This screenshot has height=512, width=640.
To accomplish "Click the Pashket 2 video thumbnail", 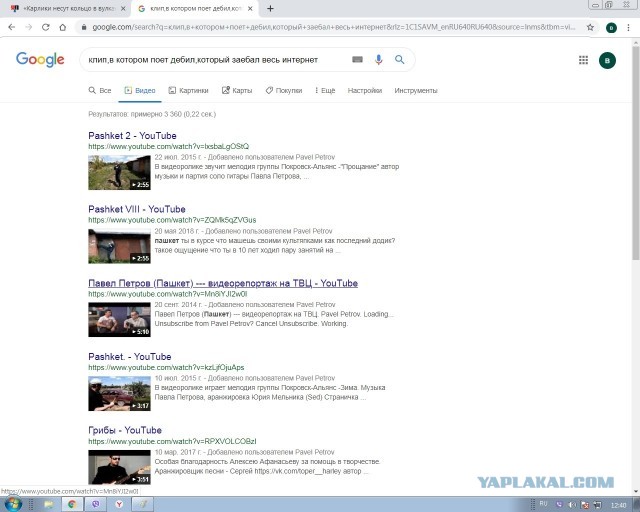I will click(119, 173).
